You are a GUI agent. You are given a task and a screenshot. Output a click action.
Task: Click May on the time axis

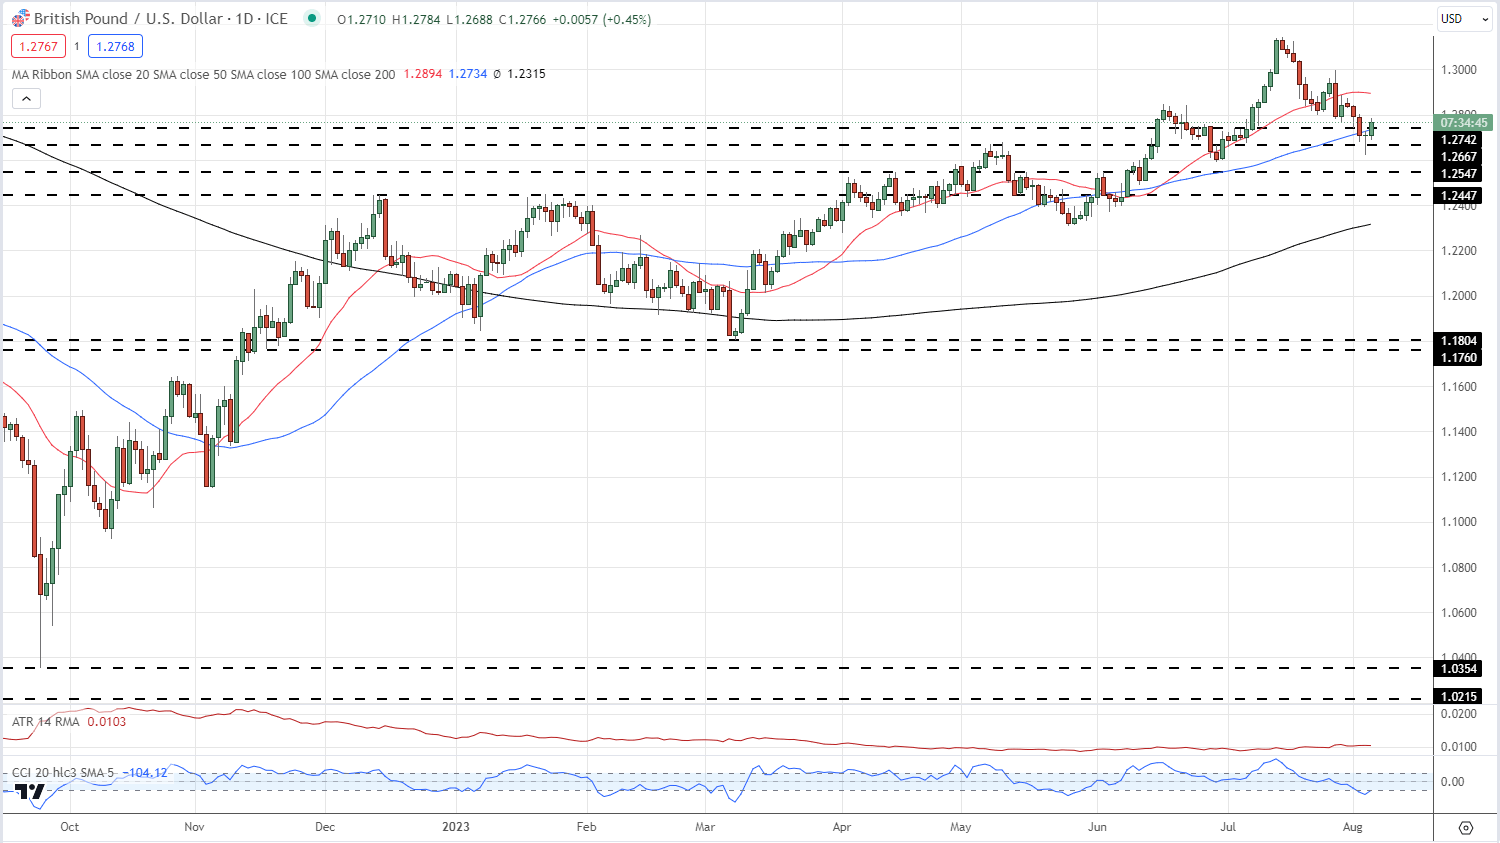[x=961, y=827]
